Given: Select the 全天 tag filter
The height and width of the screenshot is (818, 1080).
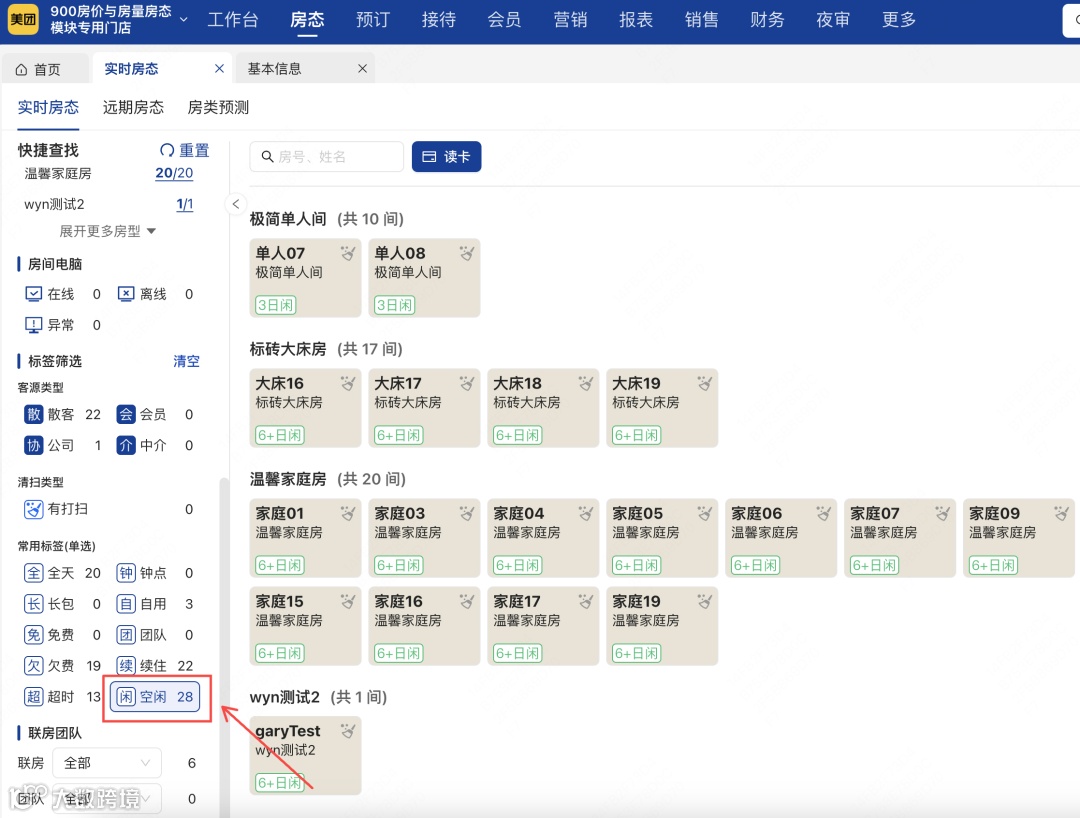Looking at the screenshot, I should [63, 573].
